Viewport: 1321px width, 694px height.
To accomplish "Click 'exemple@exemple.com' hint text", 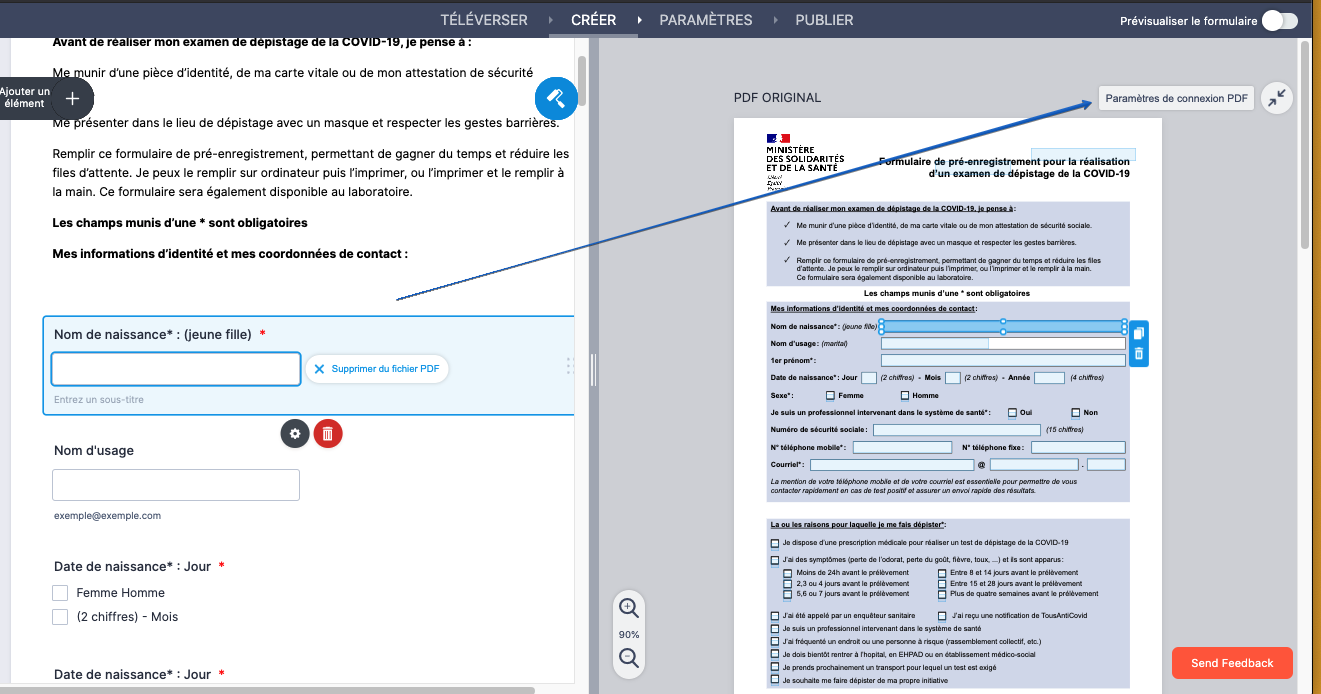I will (107, 516).
